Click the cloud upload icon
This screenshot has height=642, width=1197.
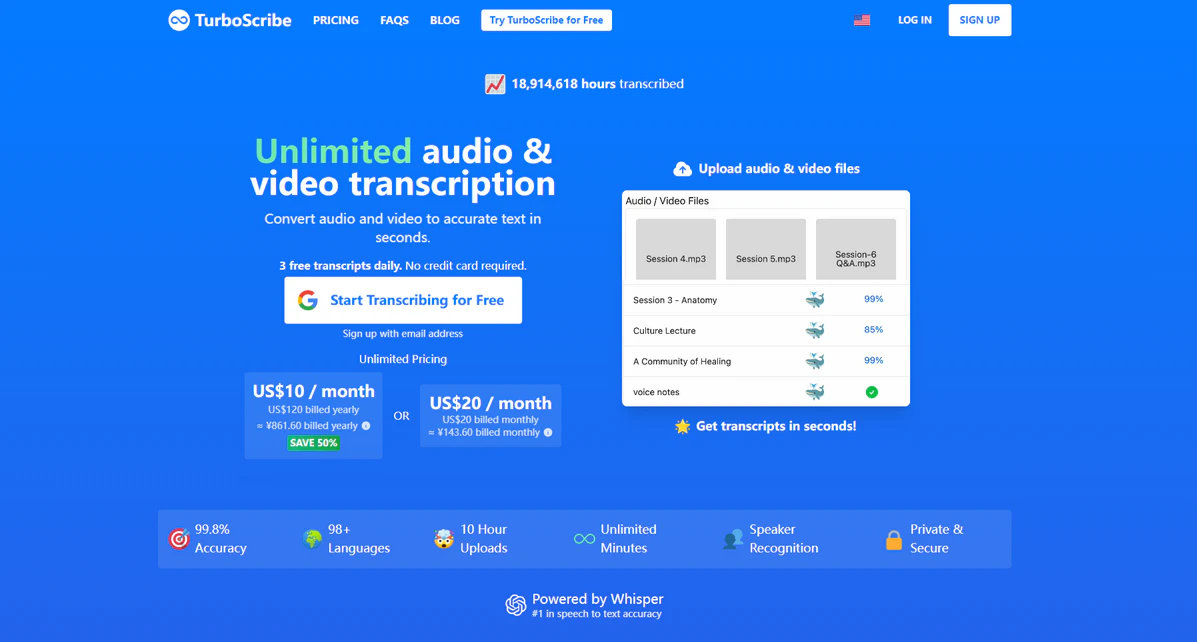tap(682, 169)
